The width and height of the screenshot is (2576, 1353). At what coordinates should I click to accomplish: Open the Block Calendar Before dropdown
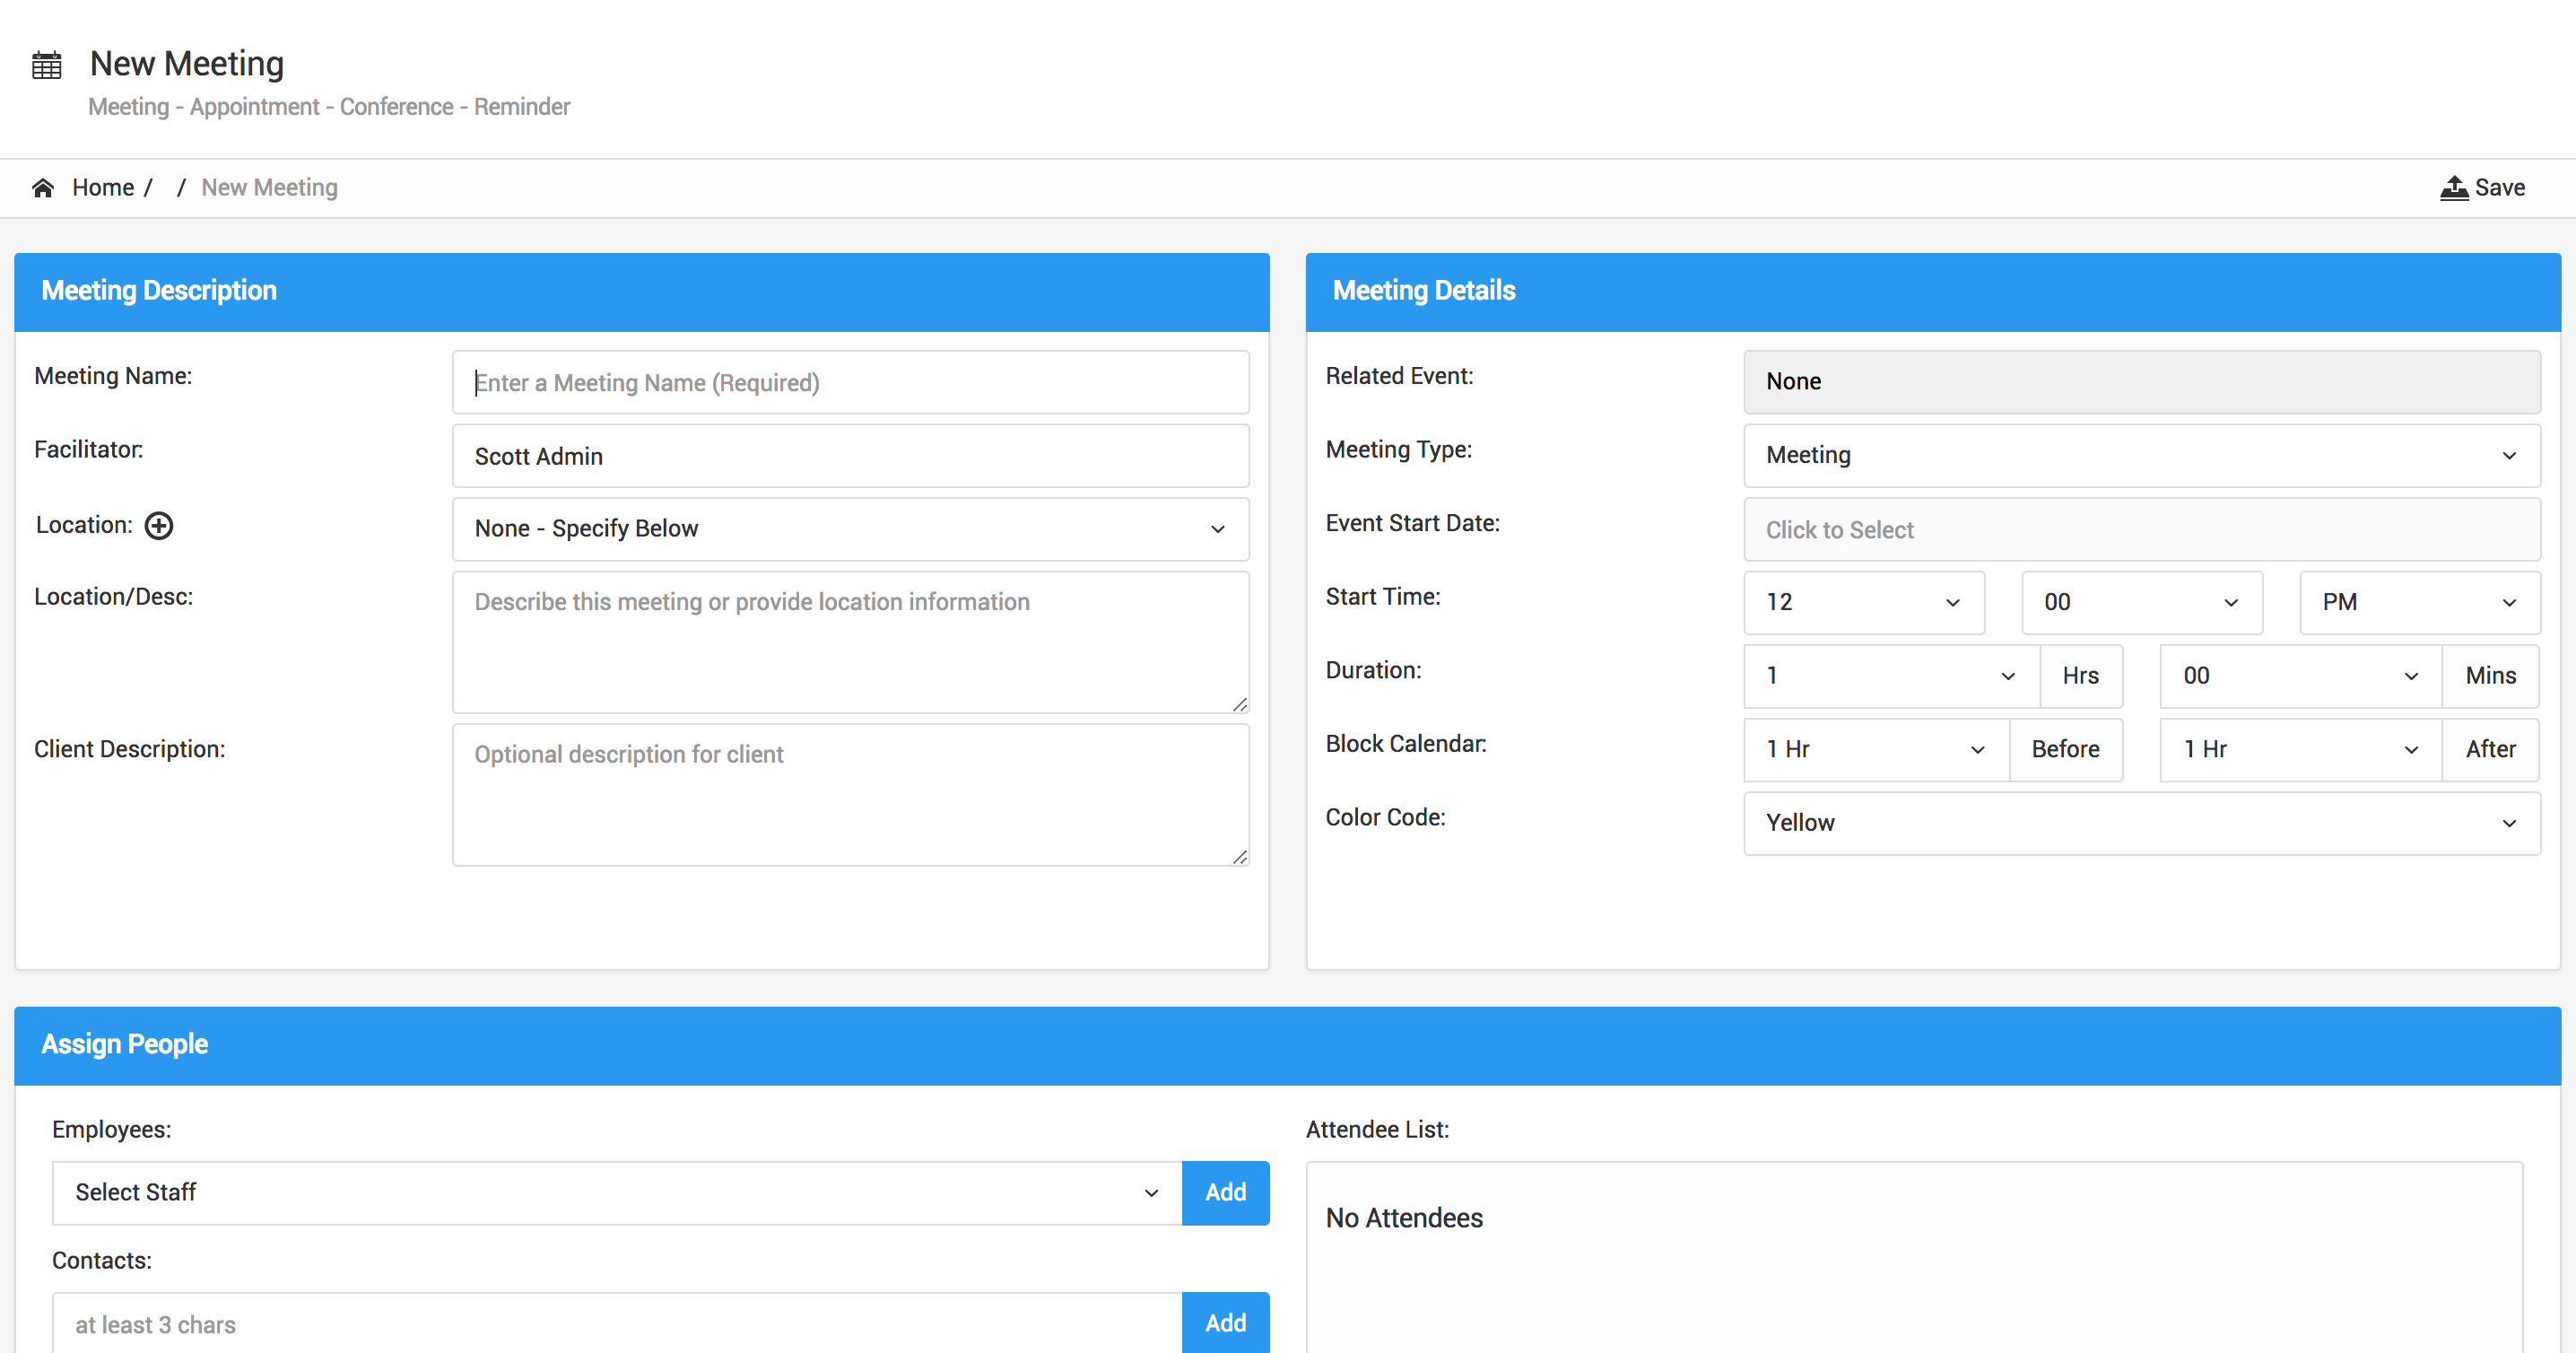pos(1875,749)
